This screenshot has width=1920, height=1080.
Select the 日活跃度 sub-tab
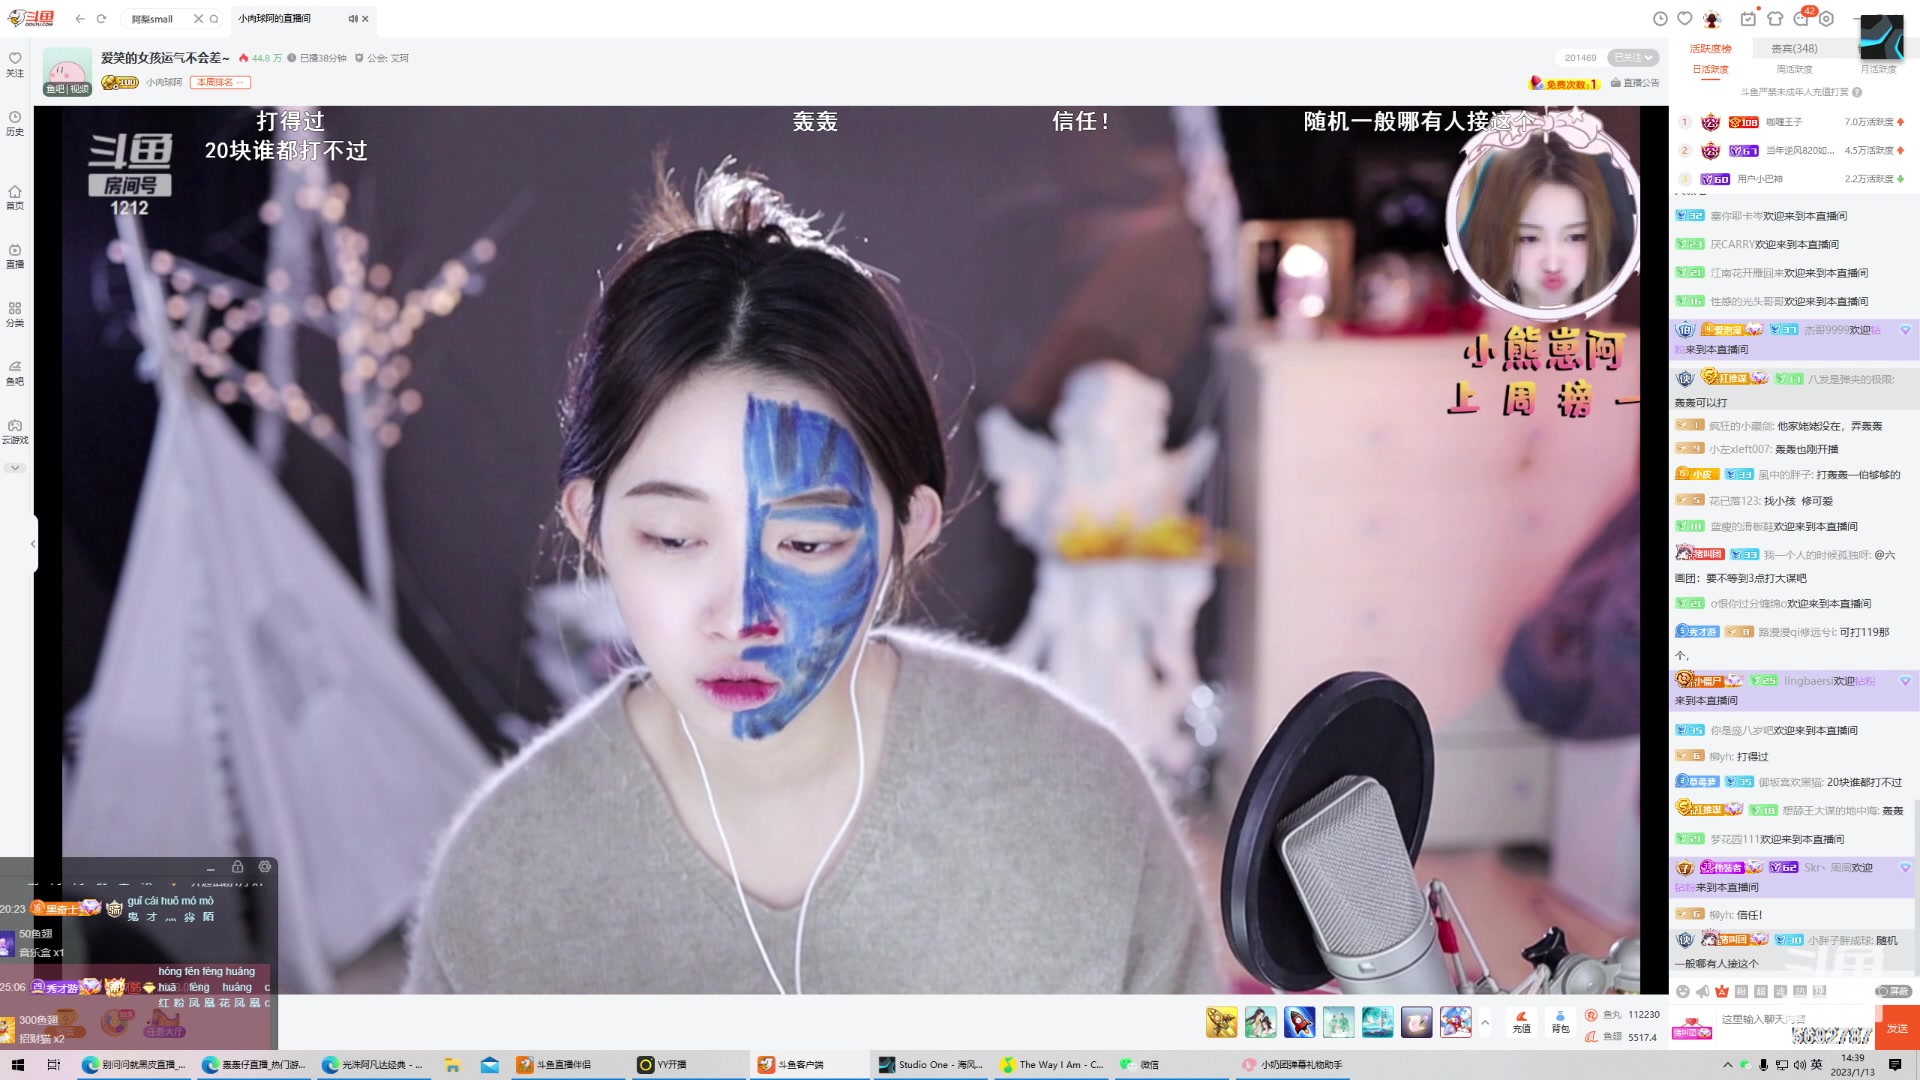coord(1710,69)
